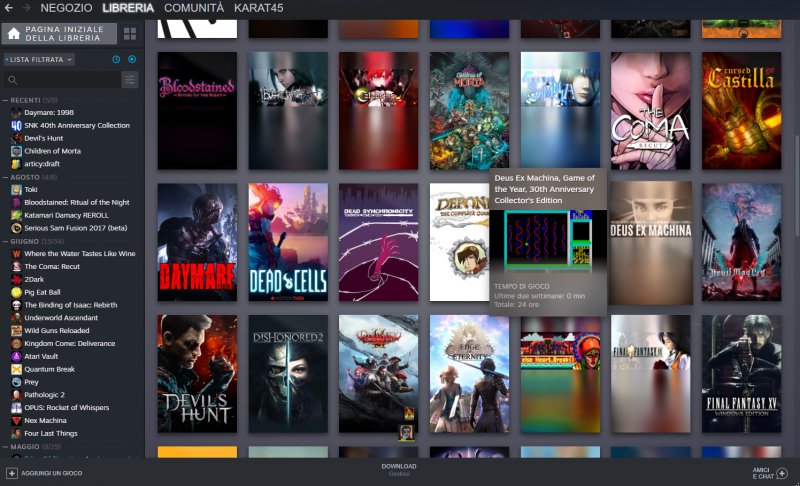Viewport: 800px width, 486px height.
Task: Select Atari Vault icon in list
Action: pyautogui.click(x=16, y=357)
